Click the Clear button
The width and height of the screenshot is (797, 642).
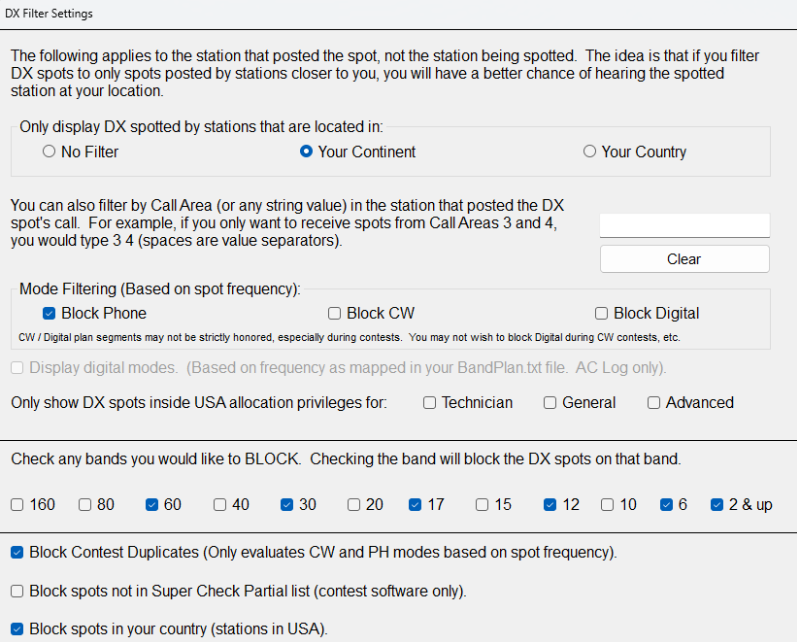(685, 259)
